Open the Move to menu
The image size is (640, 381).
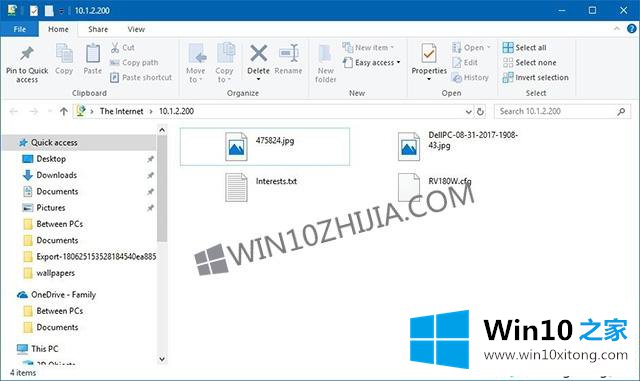[x=196, y=63]
